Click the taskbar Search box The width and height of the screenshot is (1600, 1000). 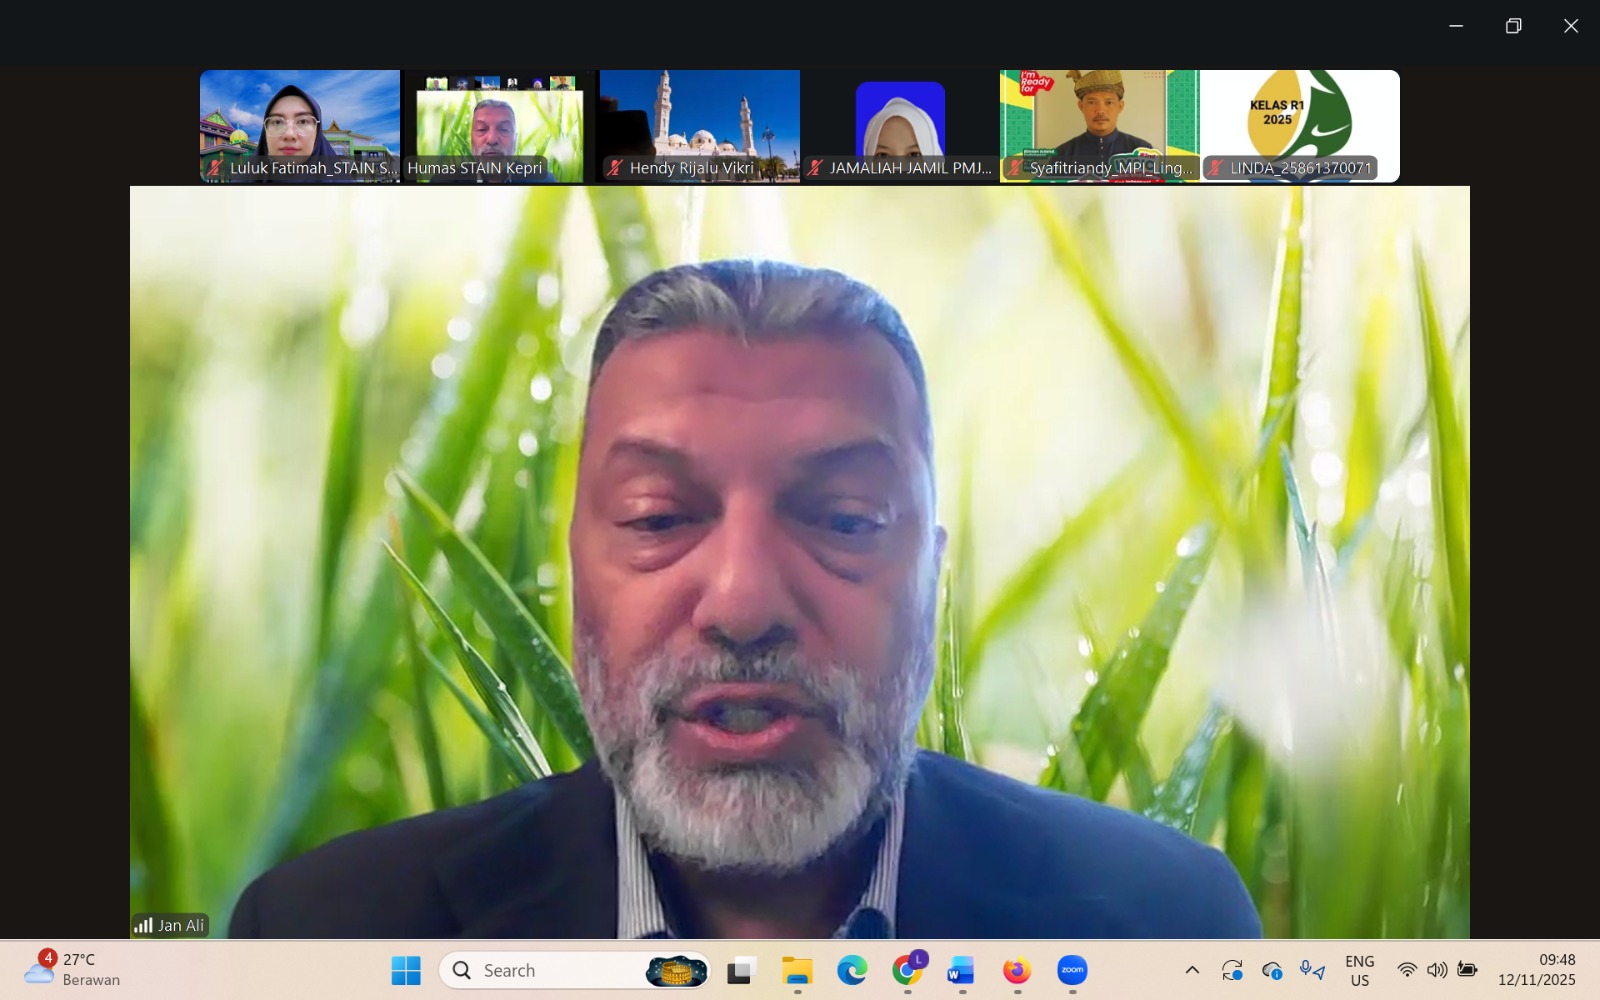coord(545,970)
